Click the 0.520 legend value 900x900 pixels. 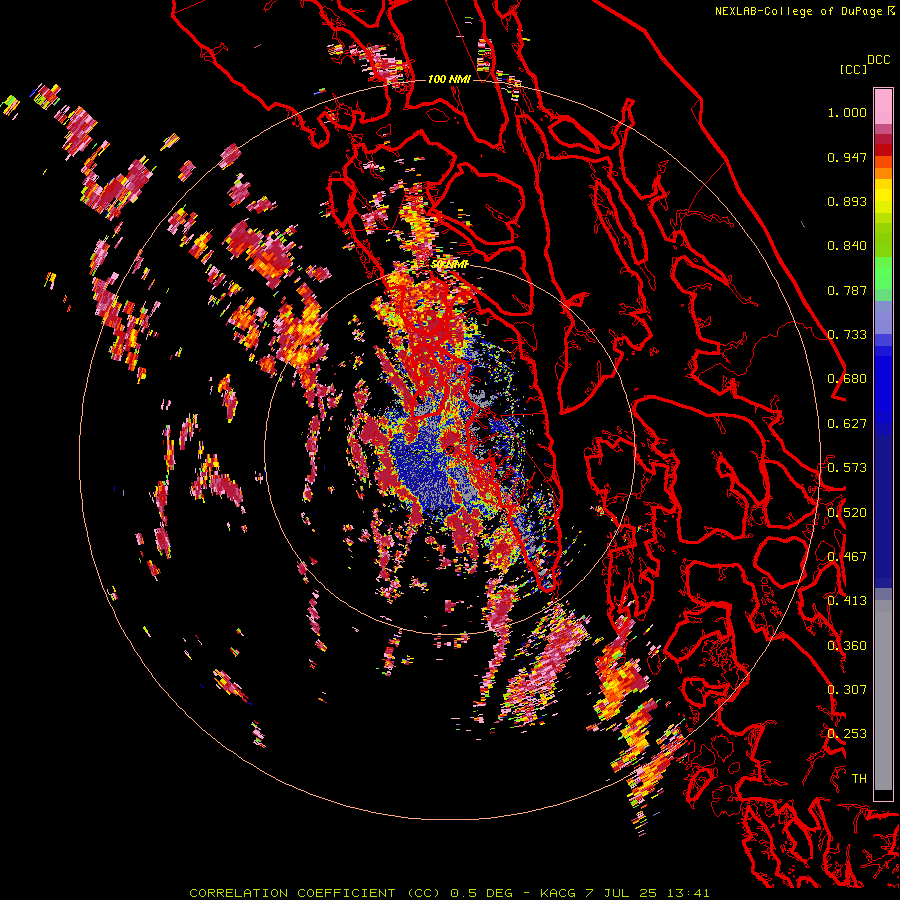click(x=847, y=513)
